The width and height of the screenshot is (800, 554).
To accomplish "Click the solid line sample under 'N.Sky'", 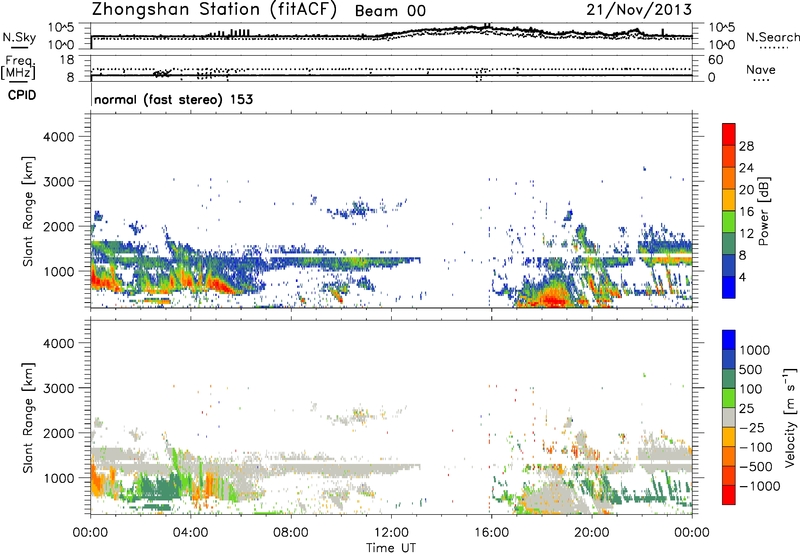I will 19,47.
